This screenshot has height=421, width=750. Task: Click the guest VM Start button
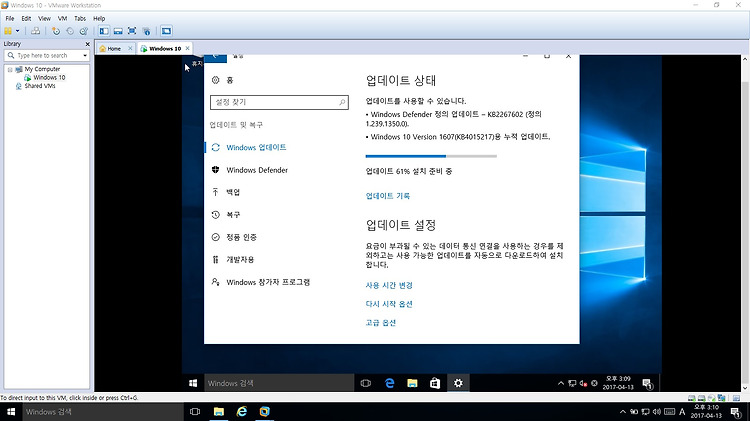click(x=193, y=383)
